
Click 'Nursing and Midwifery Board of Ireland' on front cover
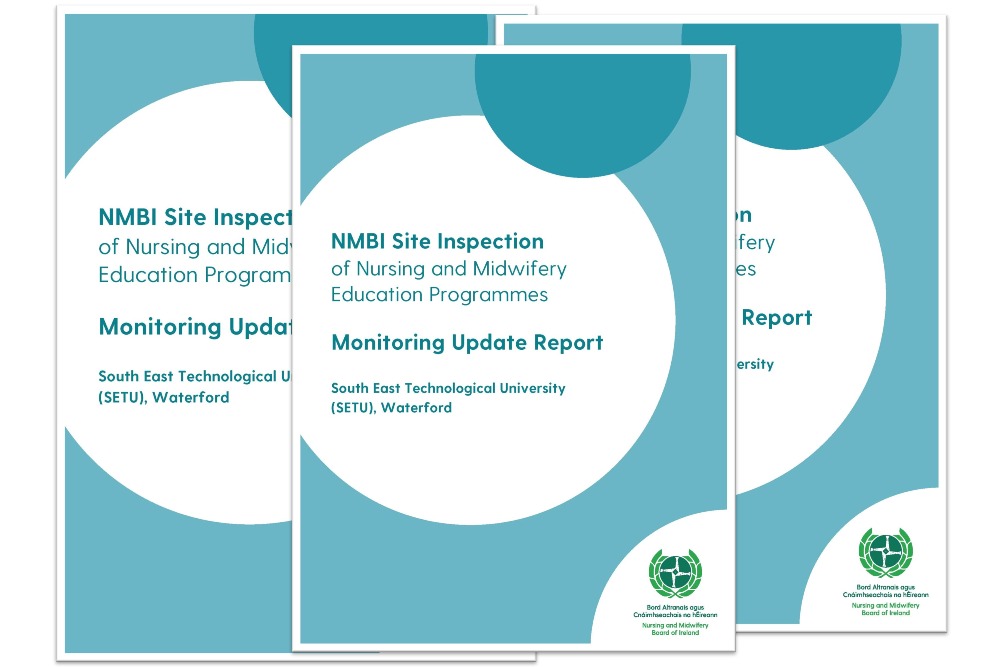(675, 629)
